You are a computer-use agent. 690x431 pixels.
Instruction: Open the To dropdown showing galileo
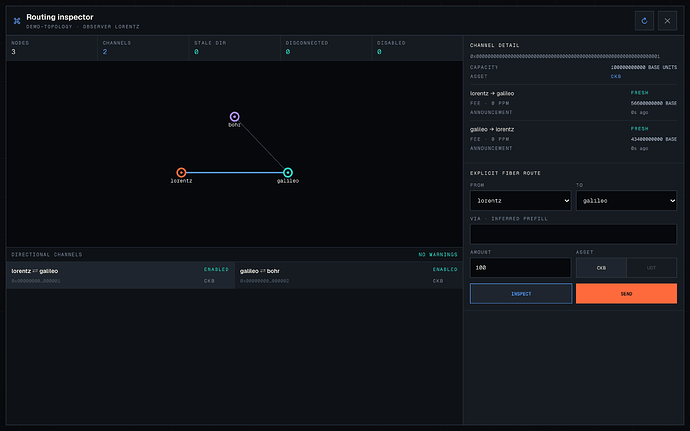[626, 201]
